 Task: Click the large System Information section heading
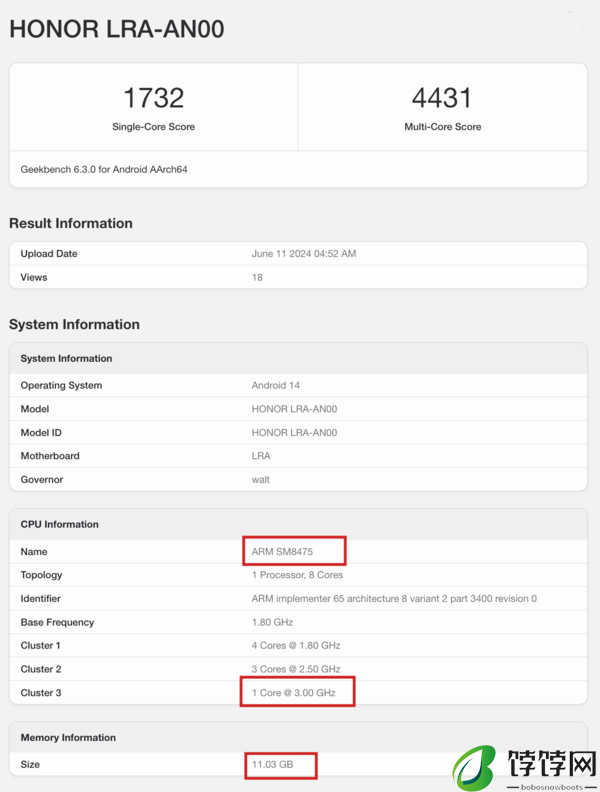74,324
